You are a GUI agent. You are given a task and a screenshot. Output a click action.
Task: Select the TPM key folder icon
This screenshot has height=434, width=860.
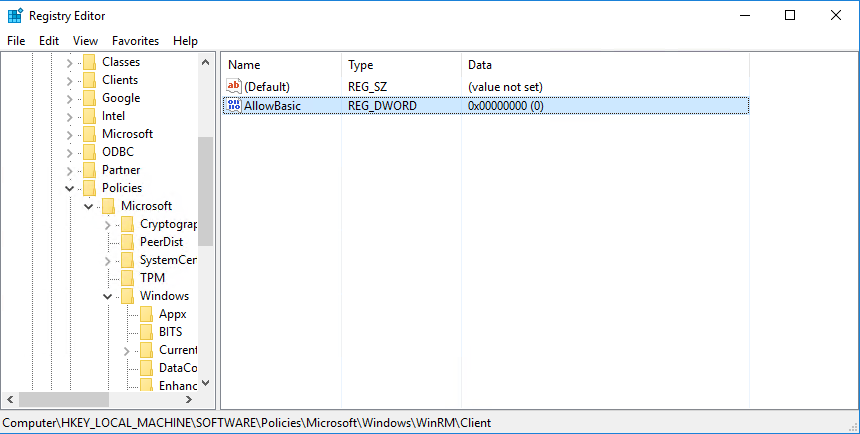click(127, 278)
